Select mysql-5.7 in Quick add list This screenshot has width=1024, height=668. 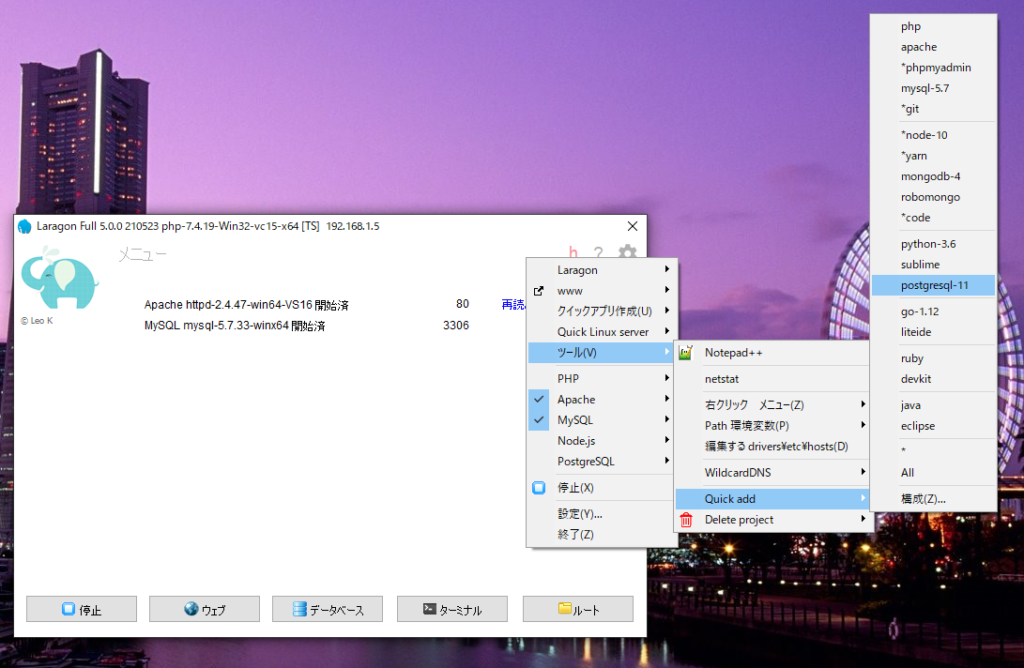933,88
